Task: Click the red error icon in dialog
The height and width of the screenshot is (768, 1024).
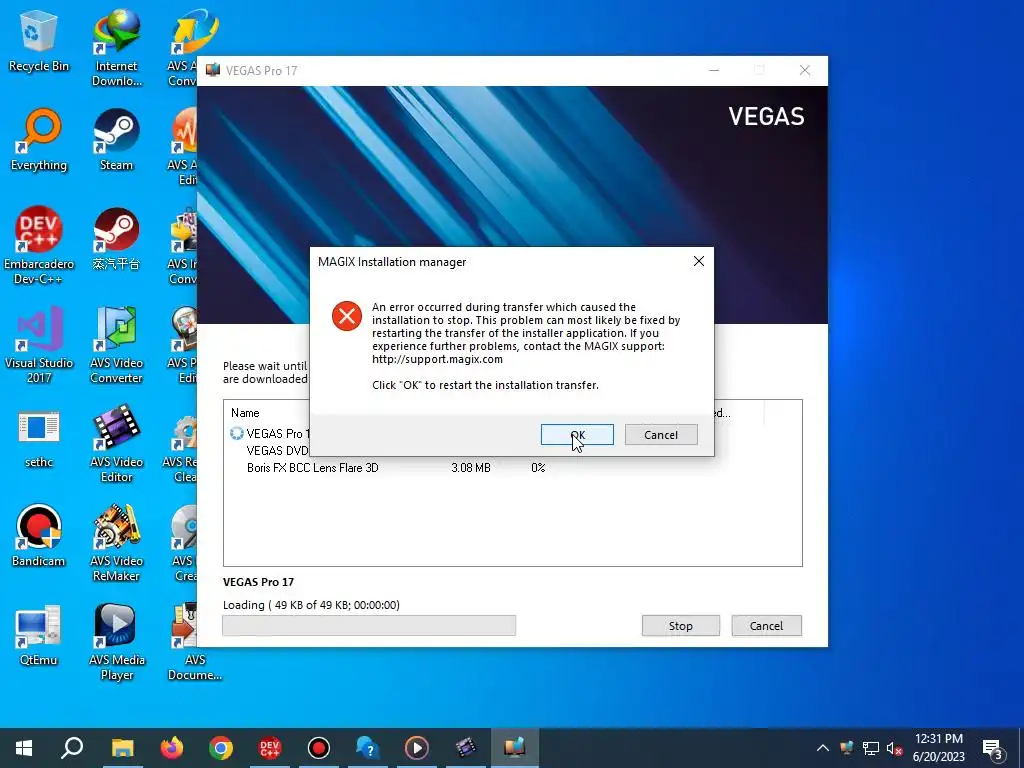Action: point(347,316)
